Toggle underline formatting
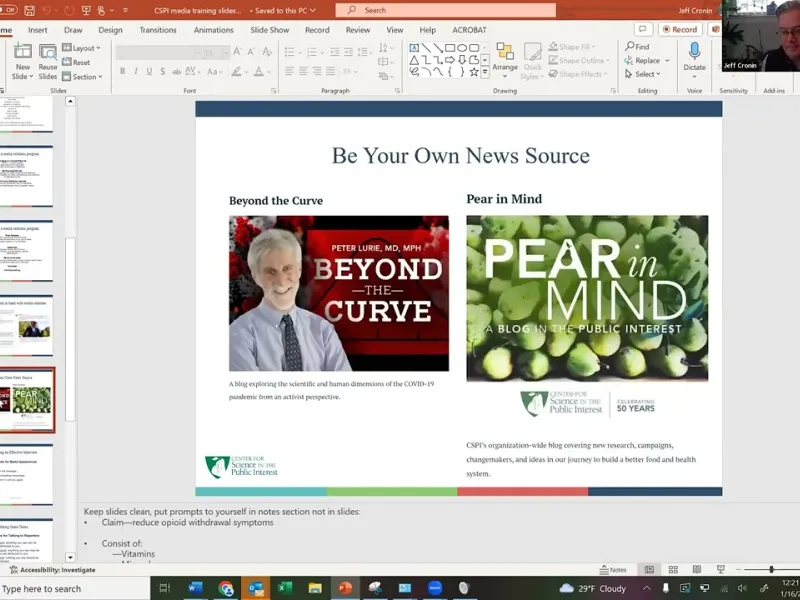This screenshot has height=600, width=800. pos(149,71)
